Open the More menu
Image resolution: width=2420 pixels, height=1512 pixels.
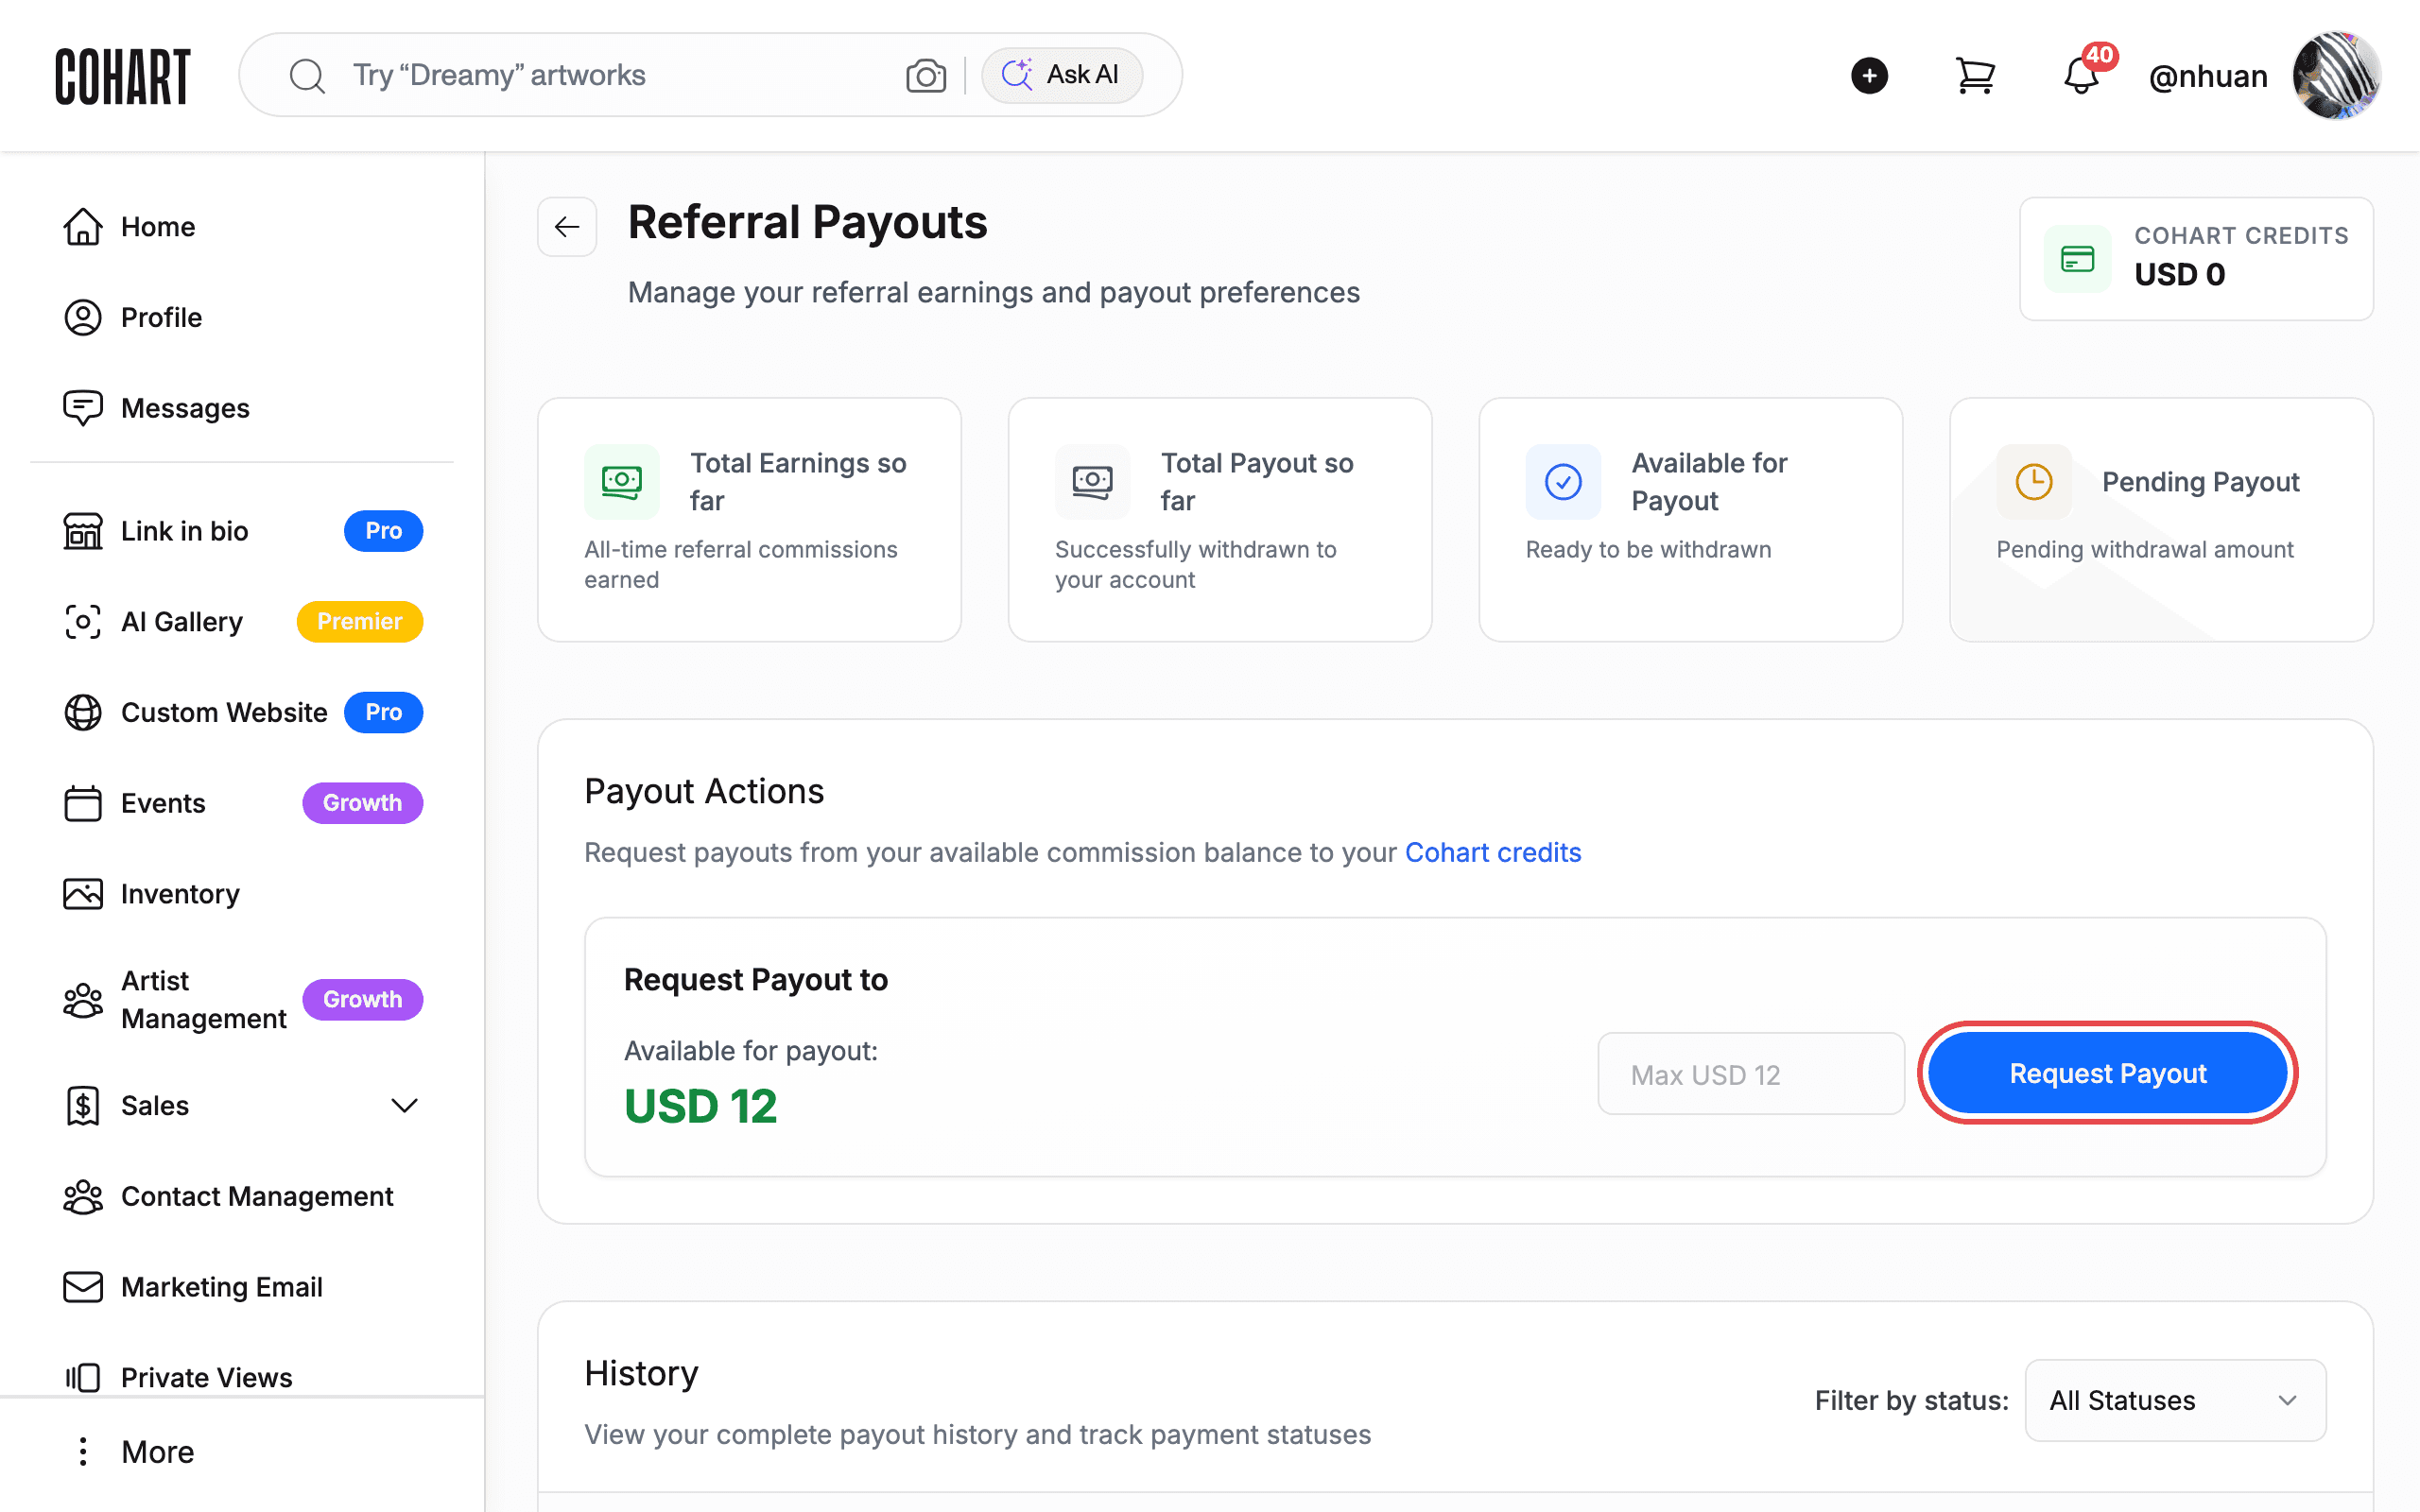click(137, 1452)
